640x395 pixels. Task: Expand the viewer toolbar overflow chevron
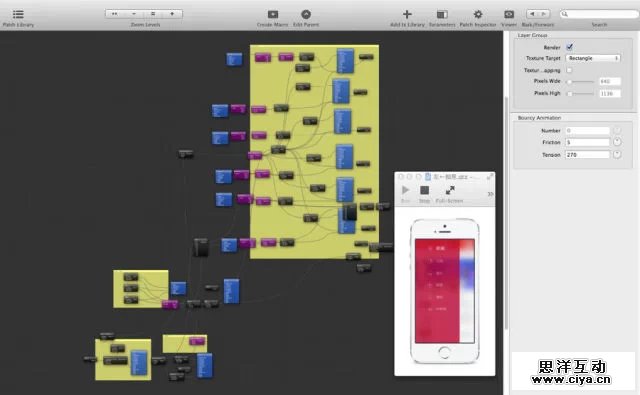click(490, 194)
